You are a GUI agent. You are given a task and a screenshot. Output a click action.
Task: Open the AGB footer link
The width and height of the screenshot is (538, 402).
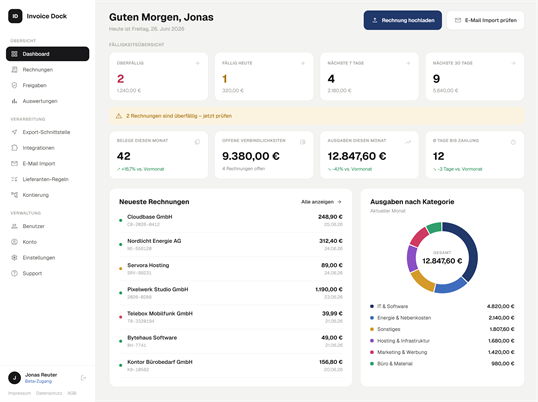tap(72, 393)
